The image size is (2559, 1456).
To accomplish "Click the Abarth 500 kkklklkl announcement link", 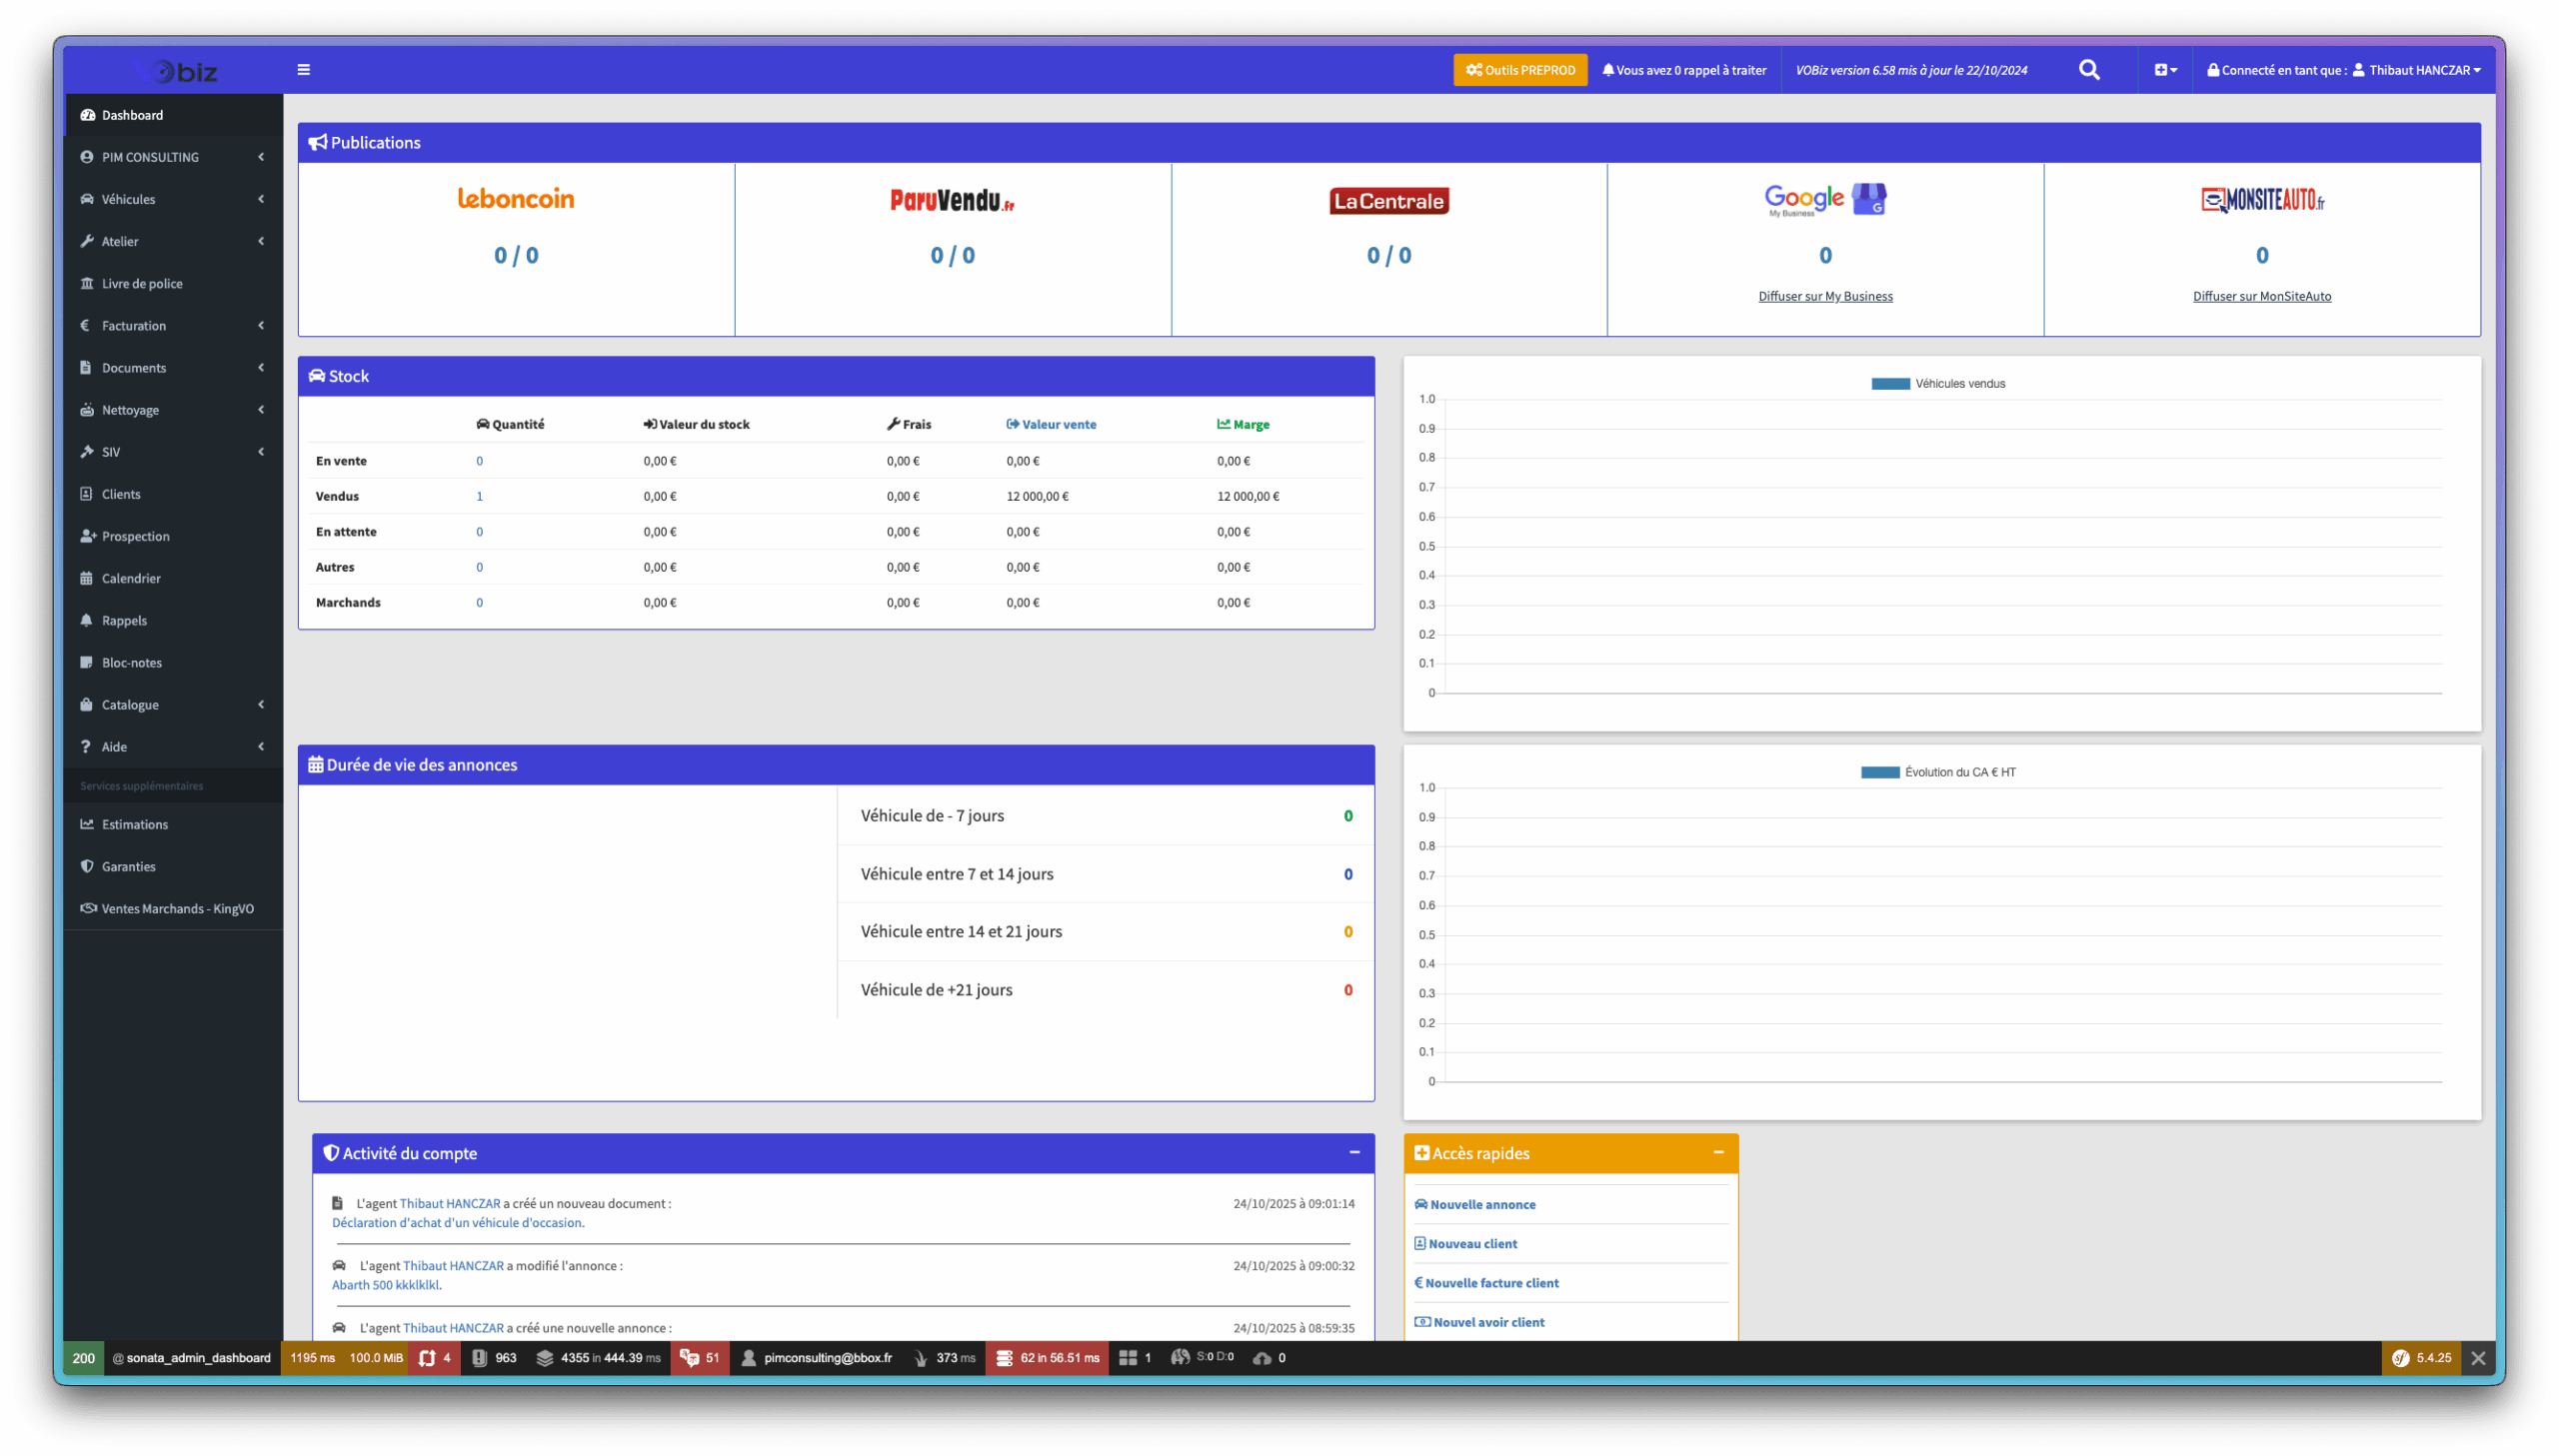I will coord(385,1285).
